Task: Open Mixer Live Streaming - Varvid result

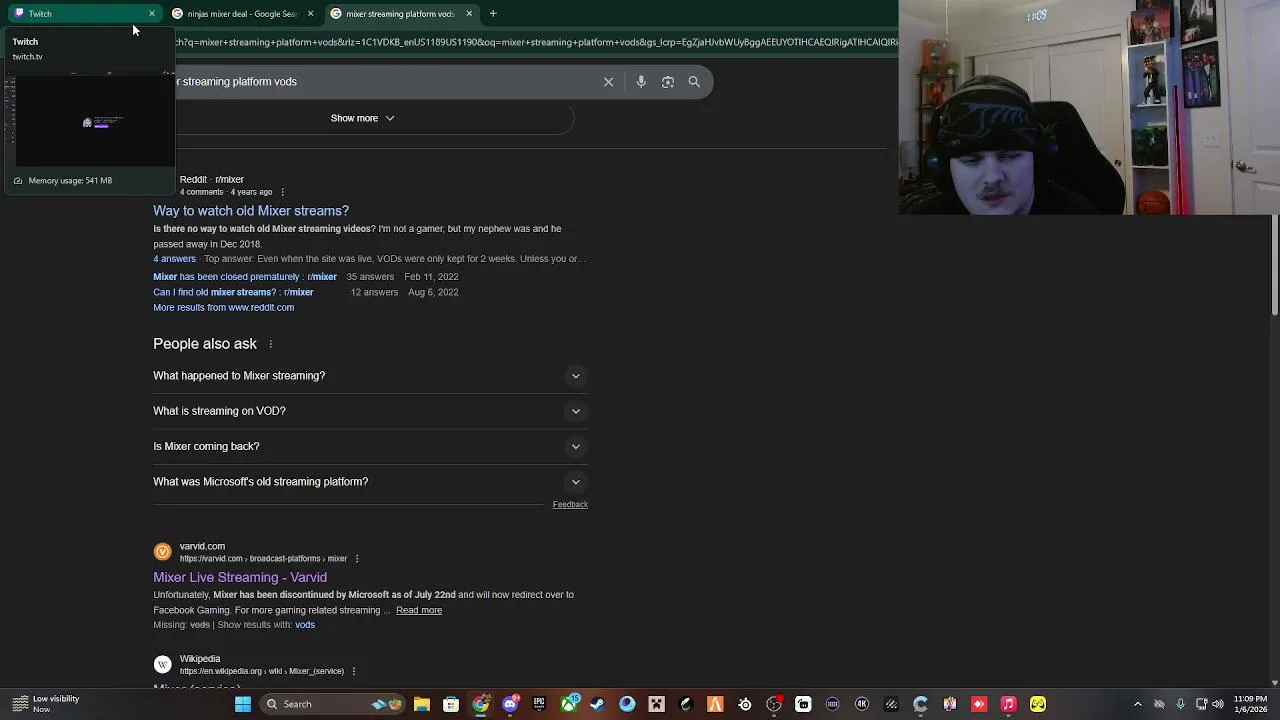Action: 240,577
